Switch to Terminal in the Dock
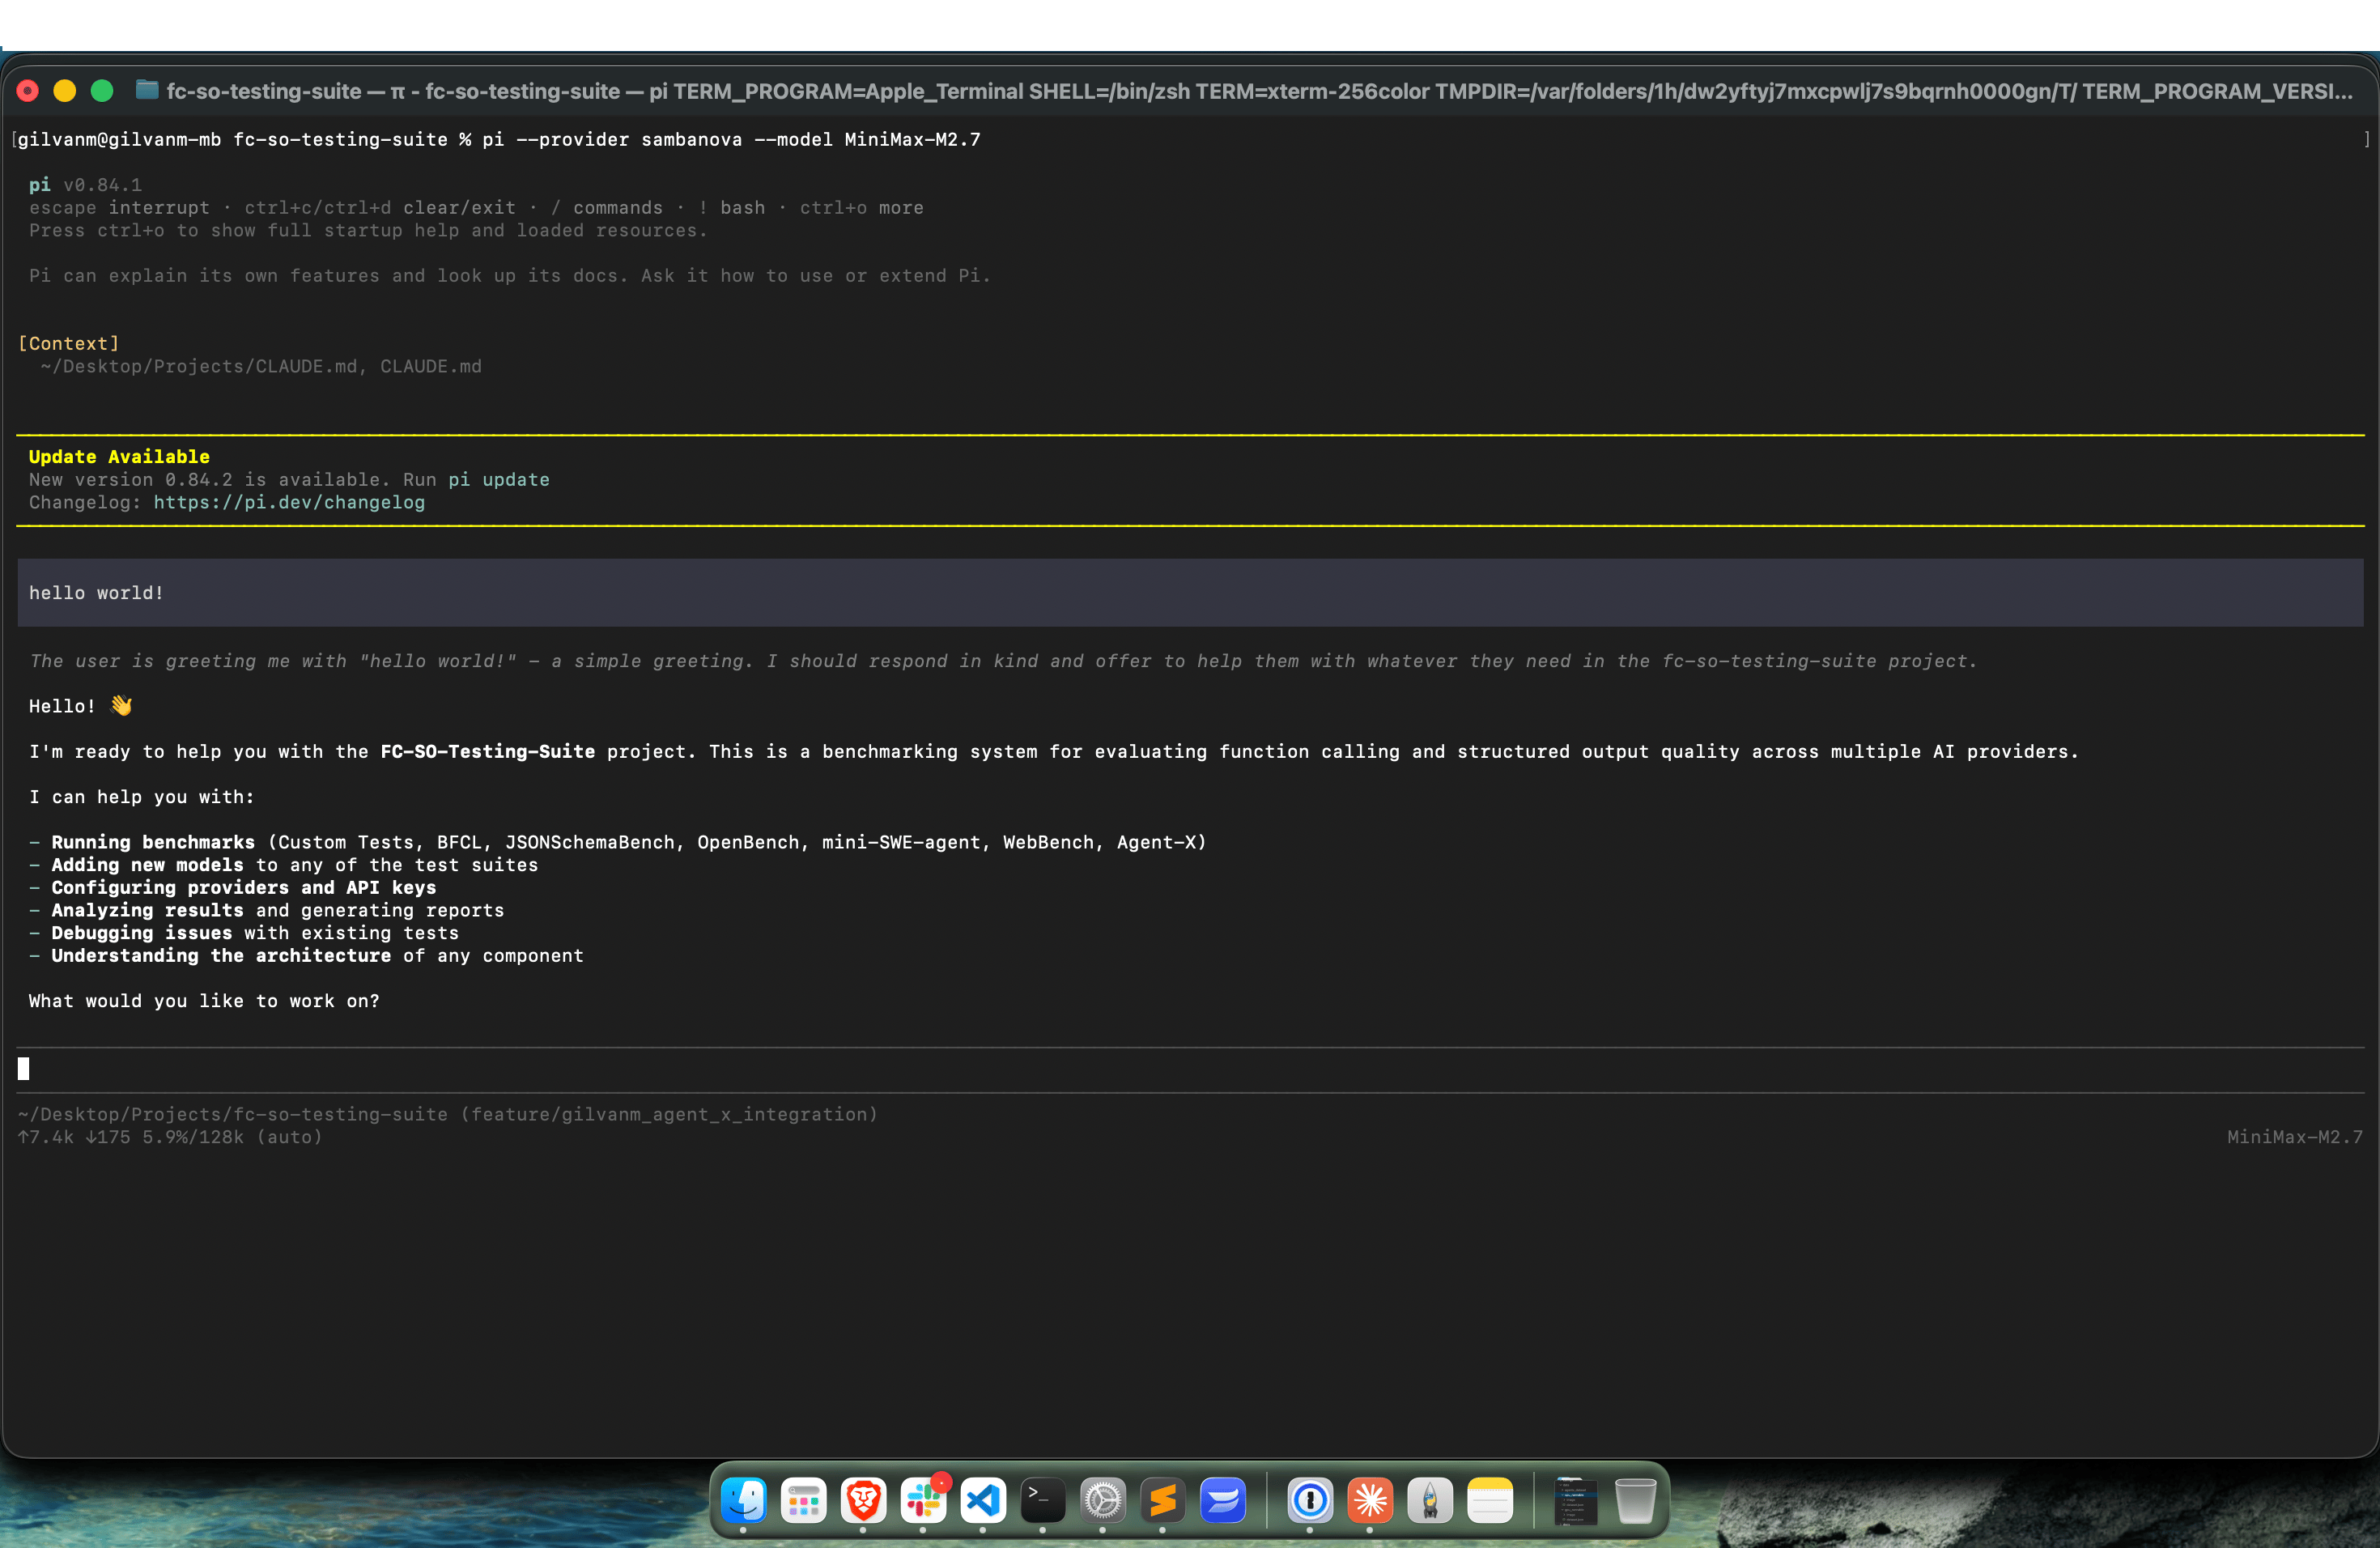Image resolution: width=2380 pixels, height=1548 pixels. click(x=1042, y=1500)
